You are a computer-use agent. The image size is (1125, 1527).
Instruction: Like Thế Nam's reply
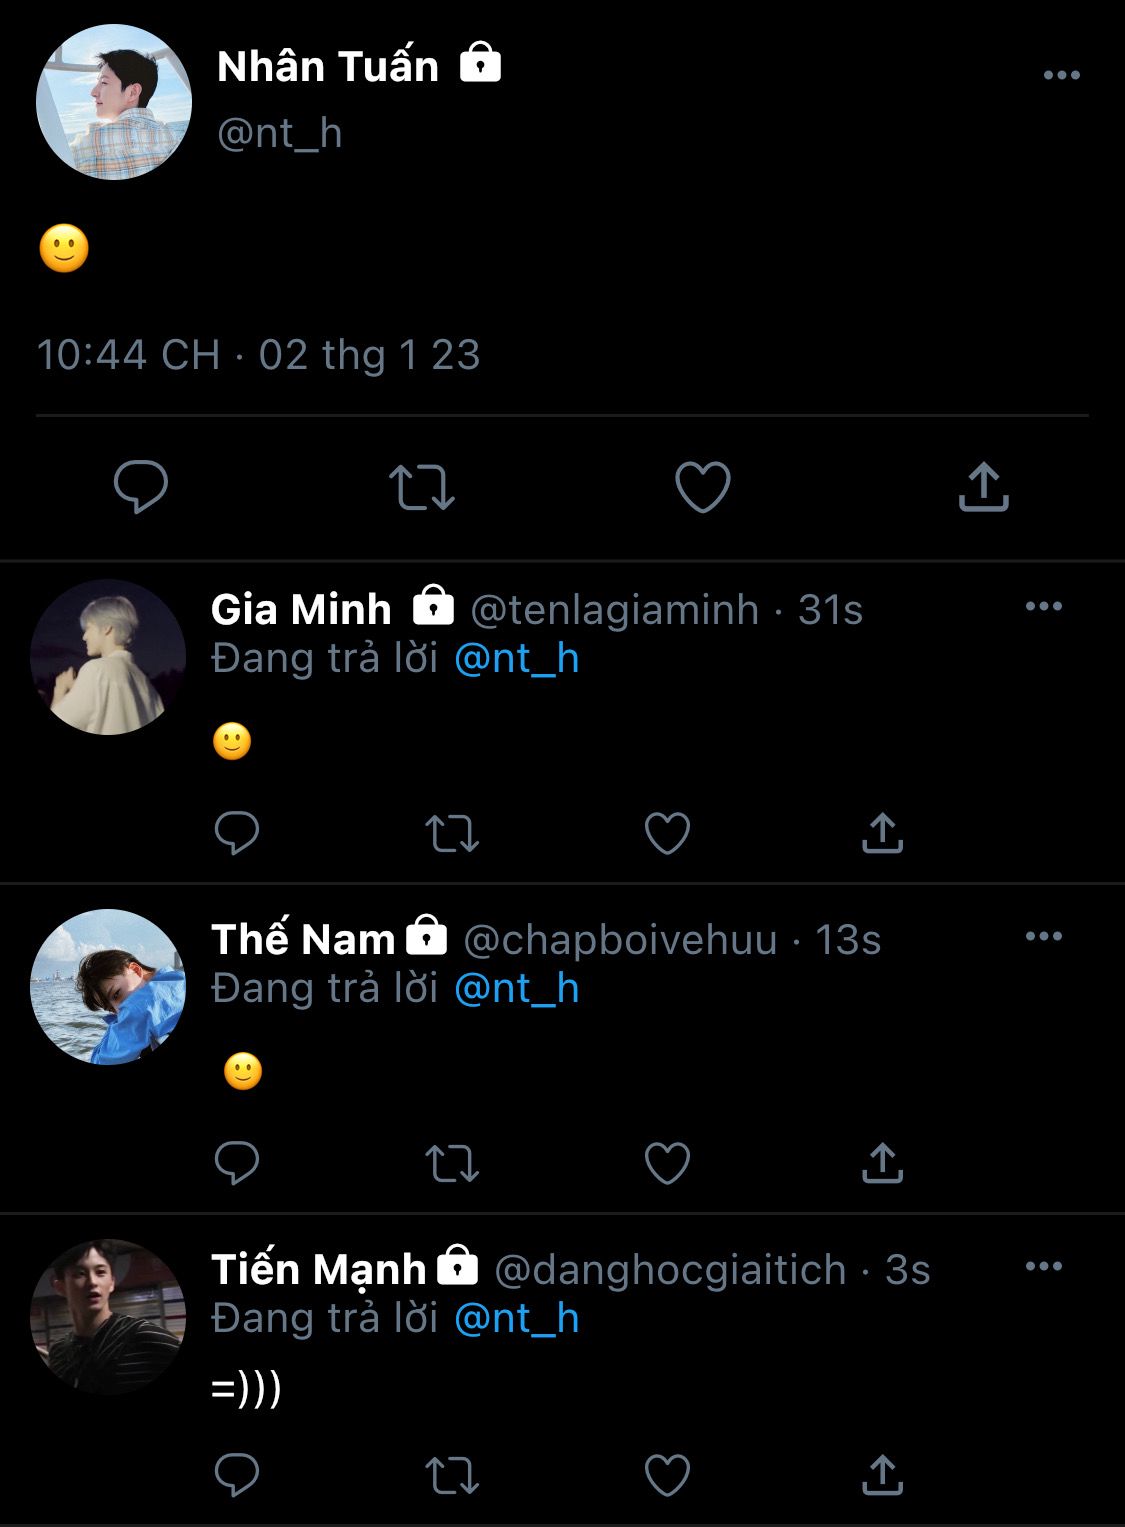coord(667,1163)
